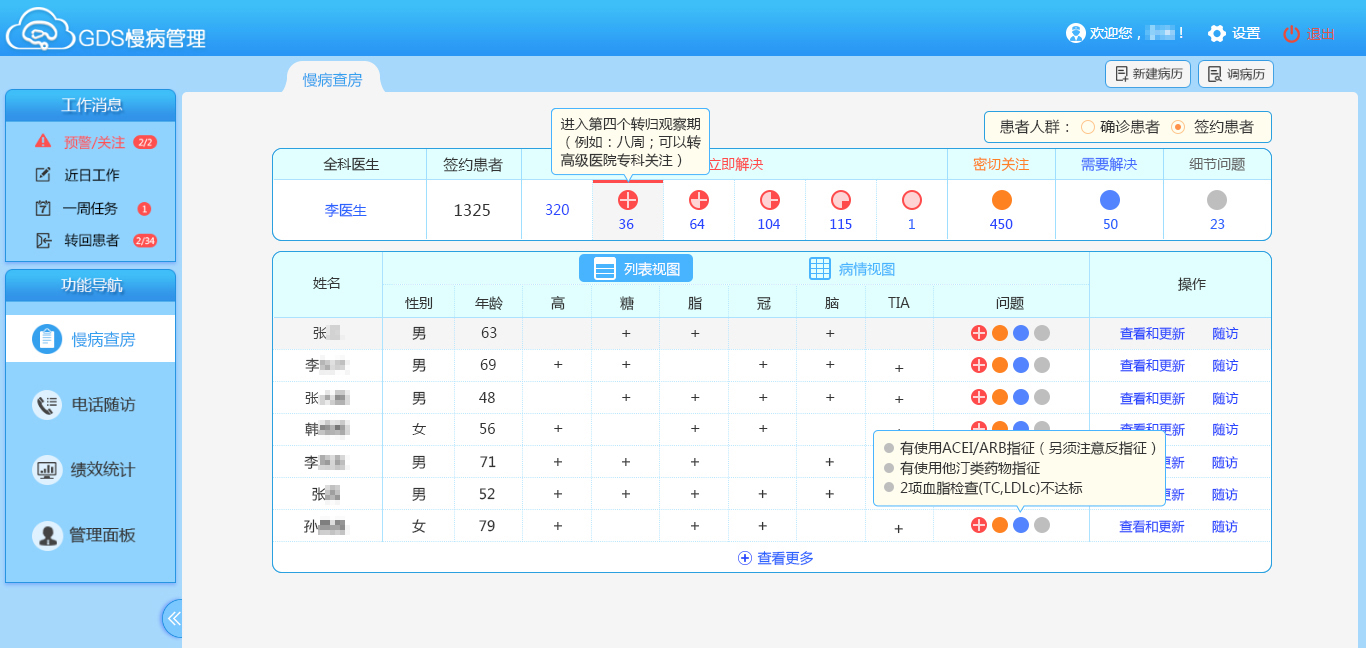The width and height of the screenshot is (1366, 648).
Task: Open 管理面板 management panel
Action: (90, 535)
